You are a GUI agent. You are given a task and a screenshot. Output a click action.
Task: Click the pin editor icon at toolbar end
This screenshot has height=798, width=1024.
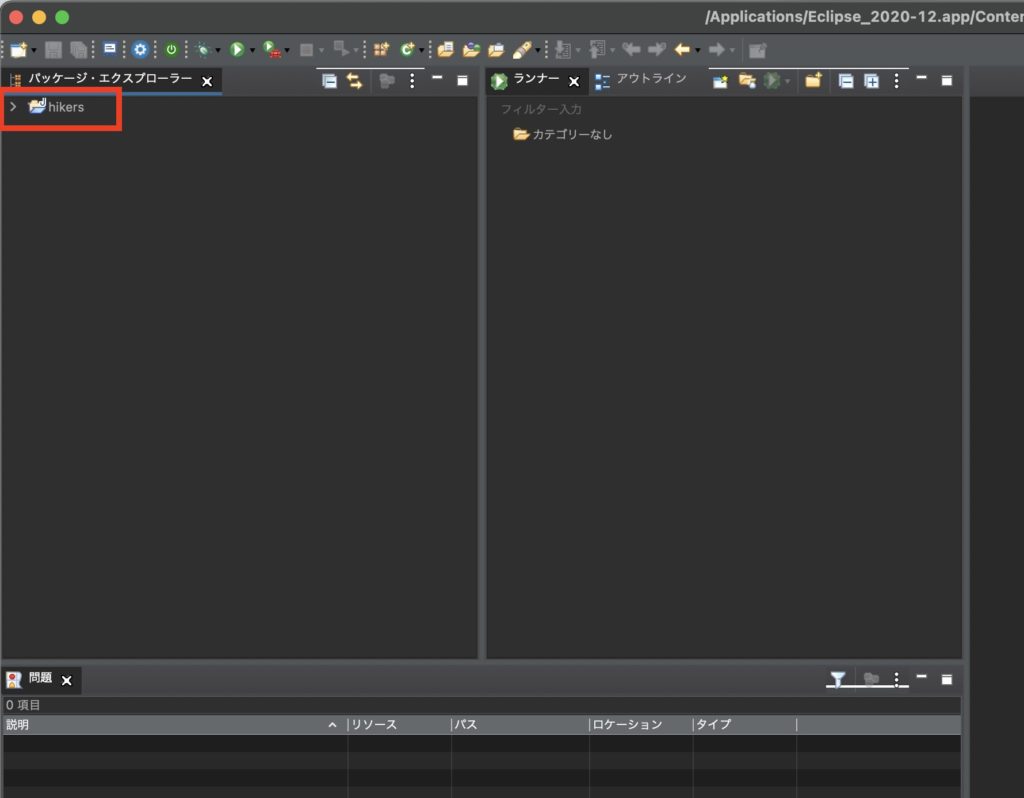click(758, 50)
